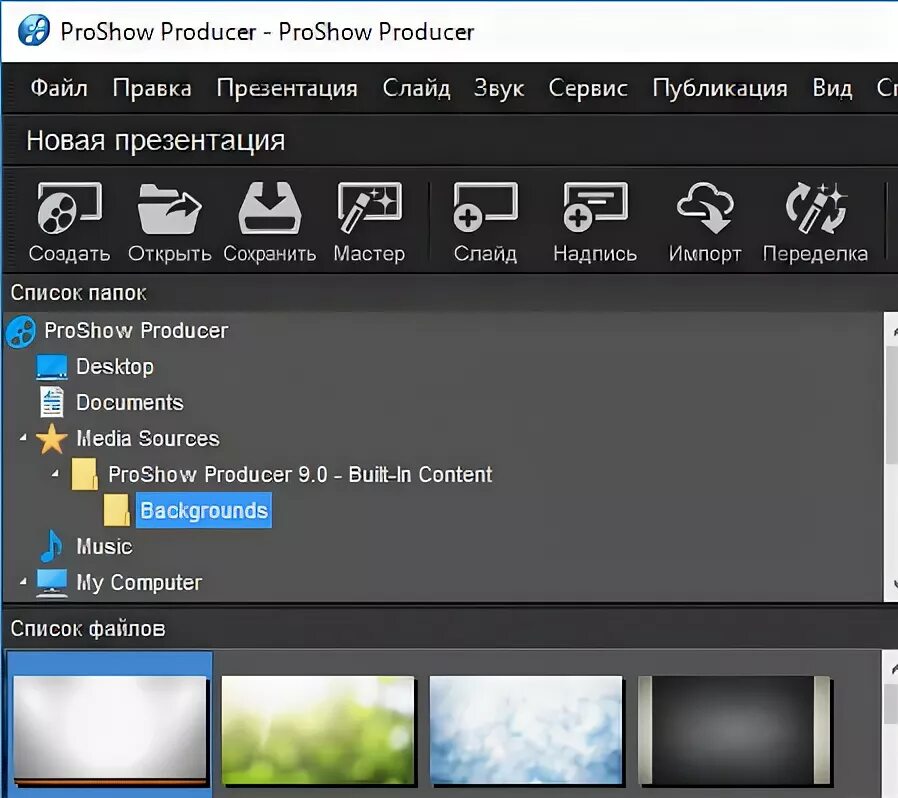Open the Звук menu

(499, 88)
